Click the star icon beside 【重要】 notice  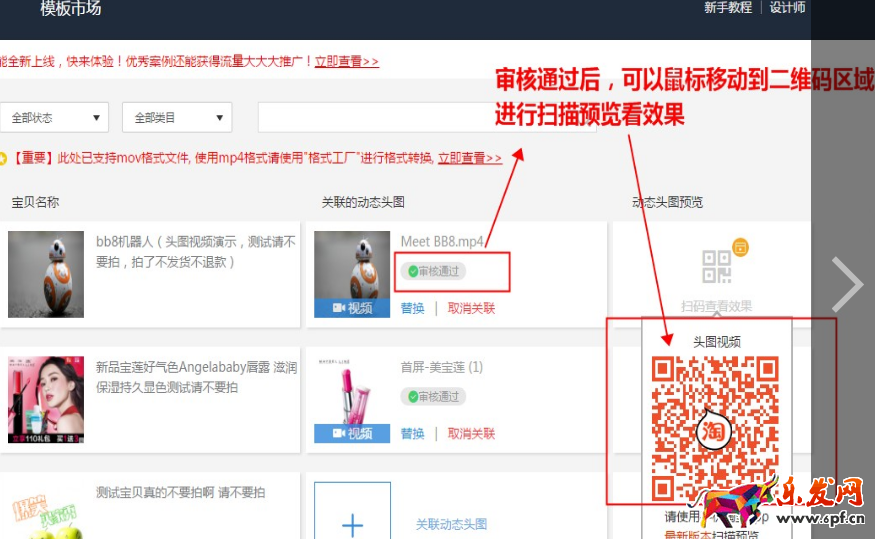3,158
